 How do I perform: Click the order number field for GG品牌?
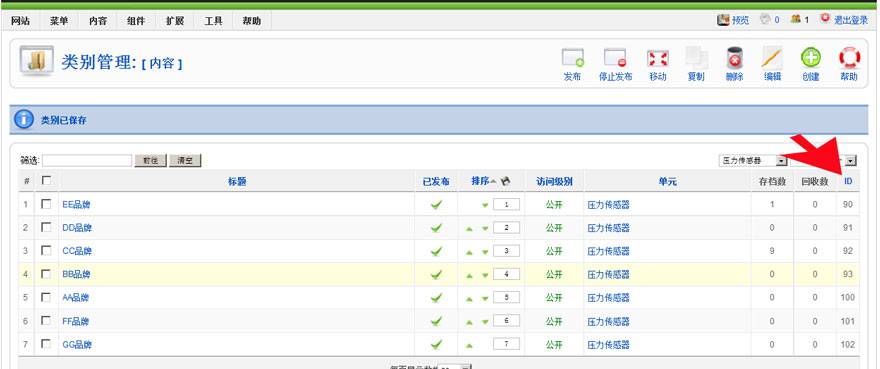pyautogui.click(x=506, y=344)
